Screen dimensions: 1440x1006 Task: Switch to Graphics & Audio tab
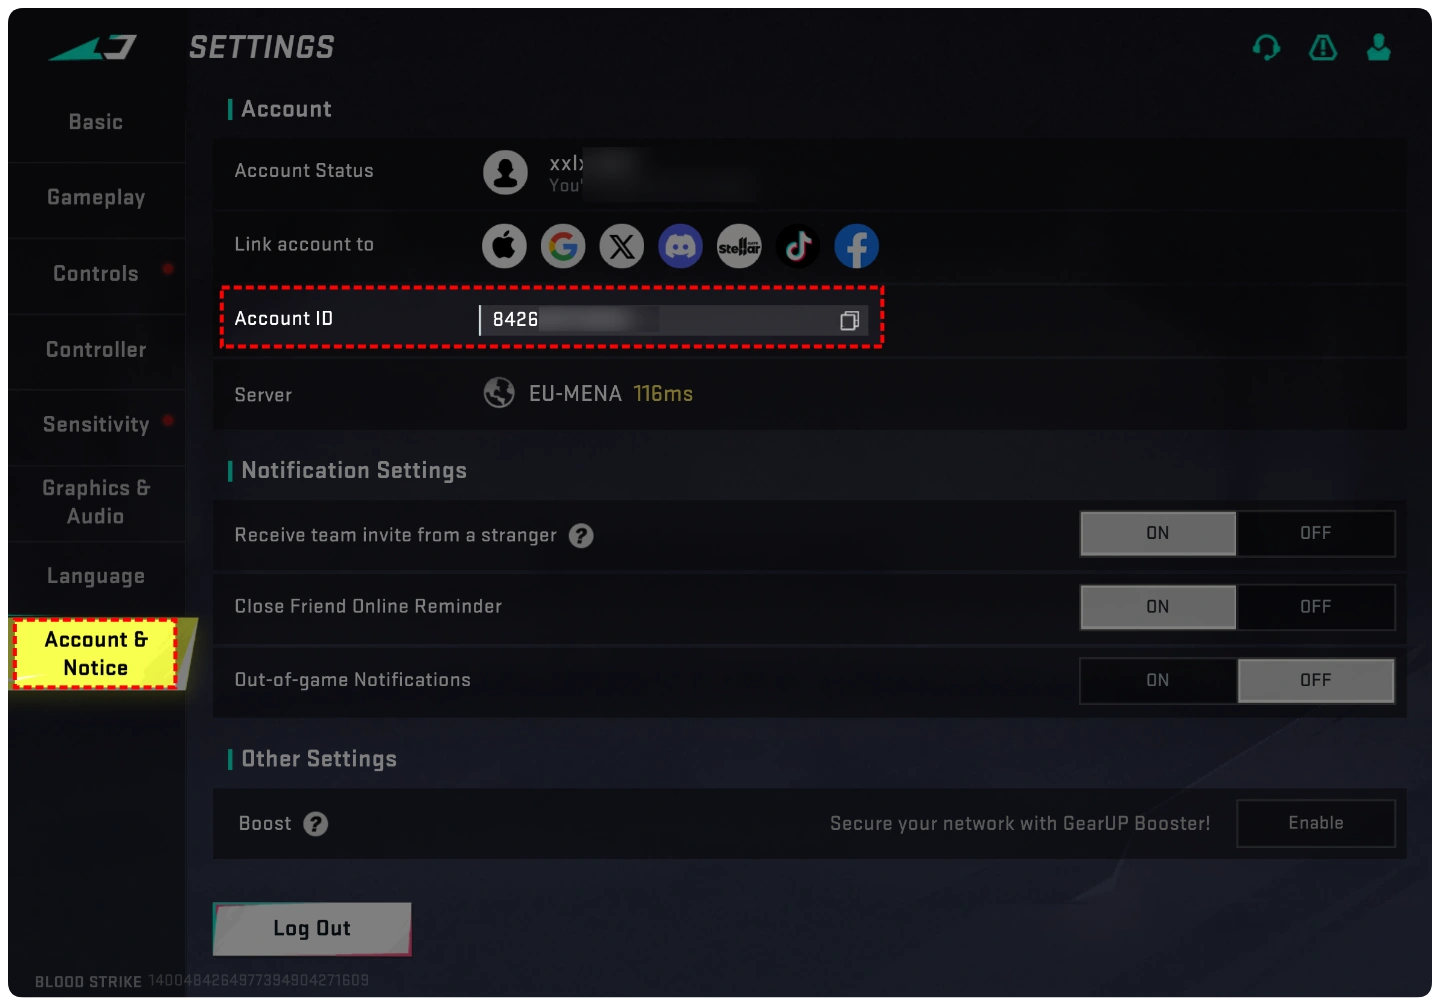[96, 502]
